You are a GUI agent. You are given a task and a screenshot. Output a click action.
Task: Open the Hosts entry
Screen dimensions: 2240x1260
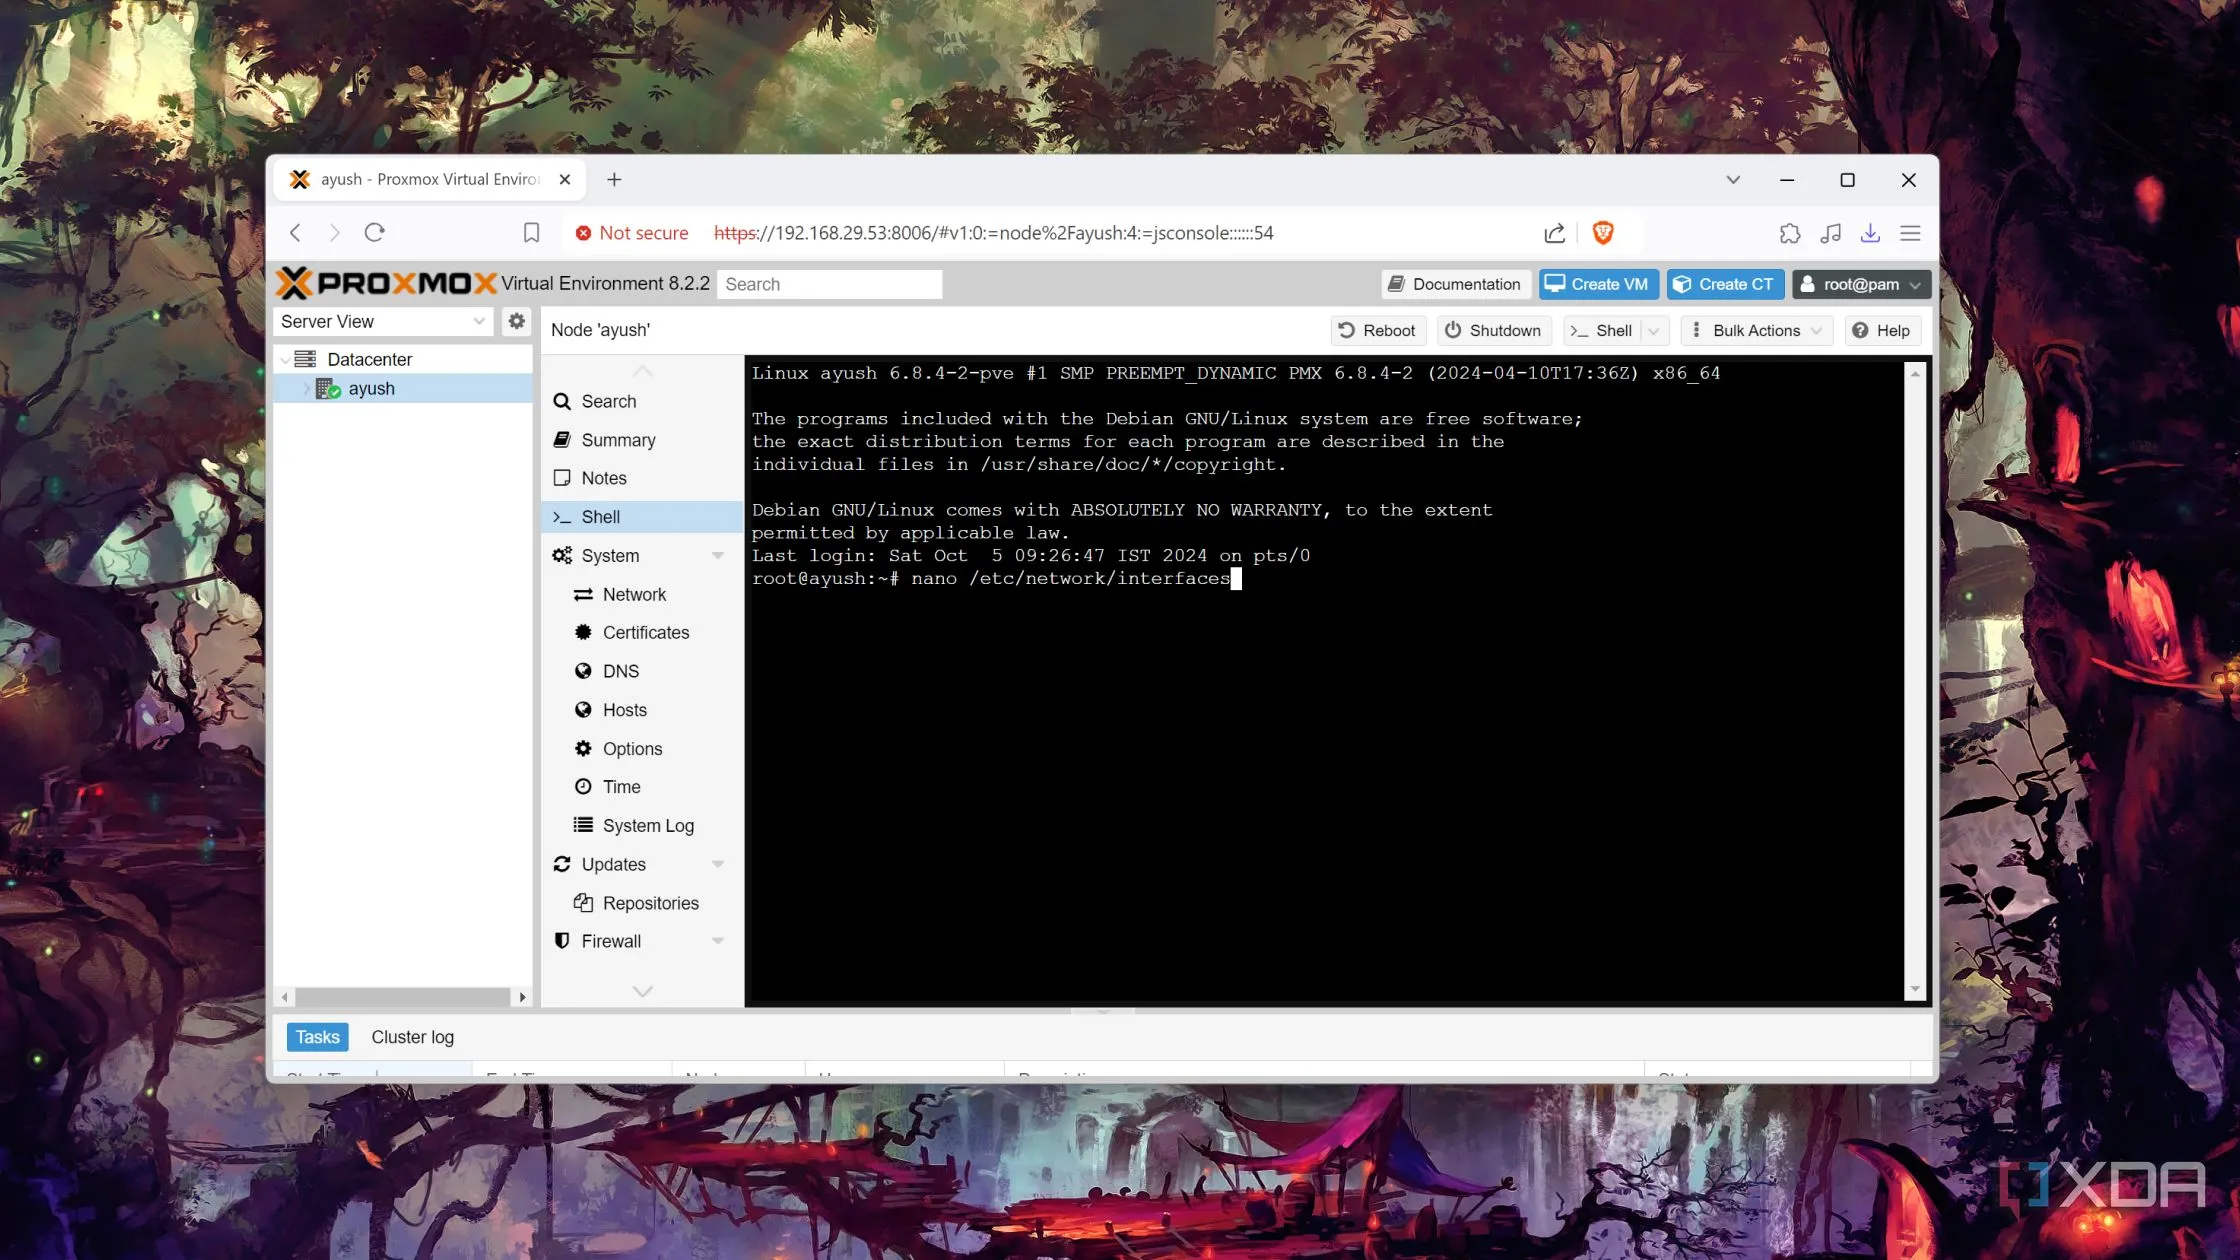(x=642, y=710)
